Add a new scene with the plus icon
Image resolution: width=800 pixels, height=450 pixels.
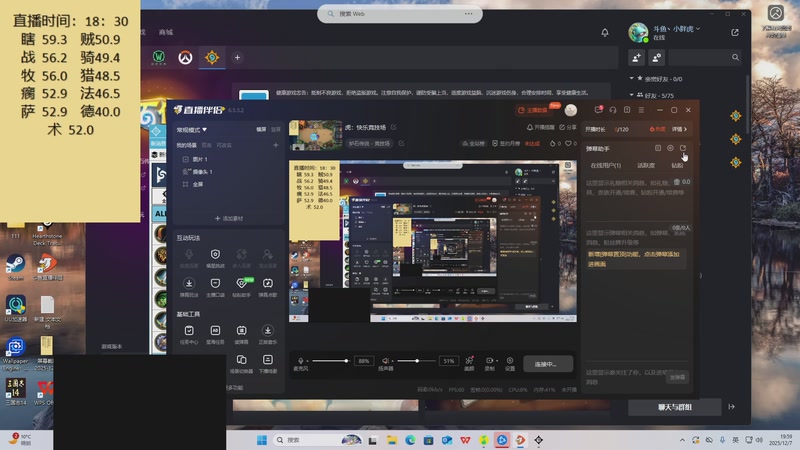point(276,145)
